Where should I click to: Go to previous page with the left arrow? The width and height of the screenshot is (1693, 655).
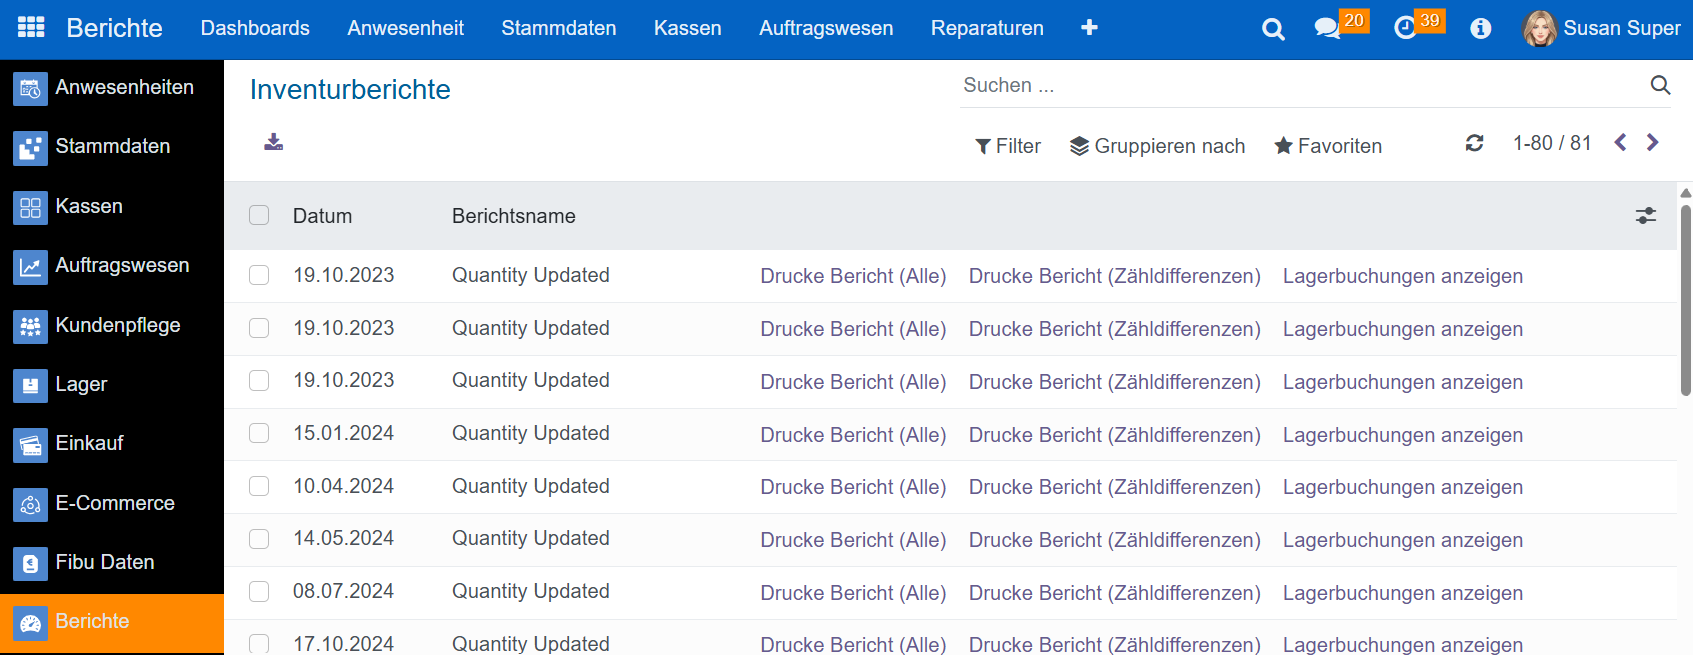click(x=1620, y=142)
